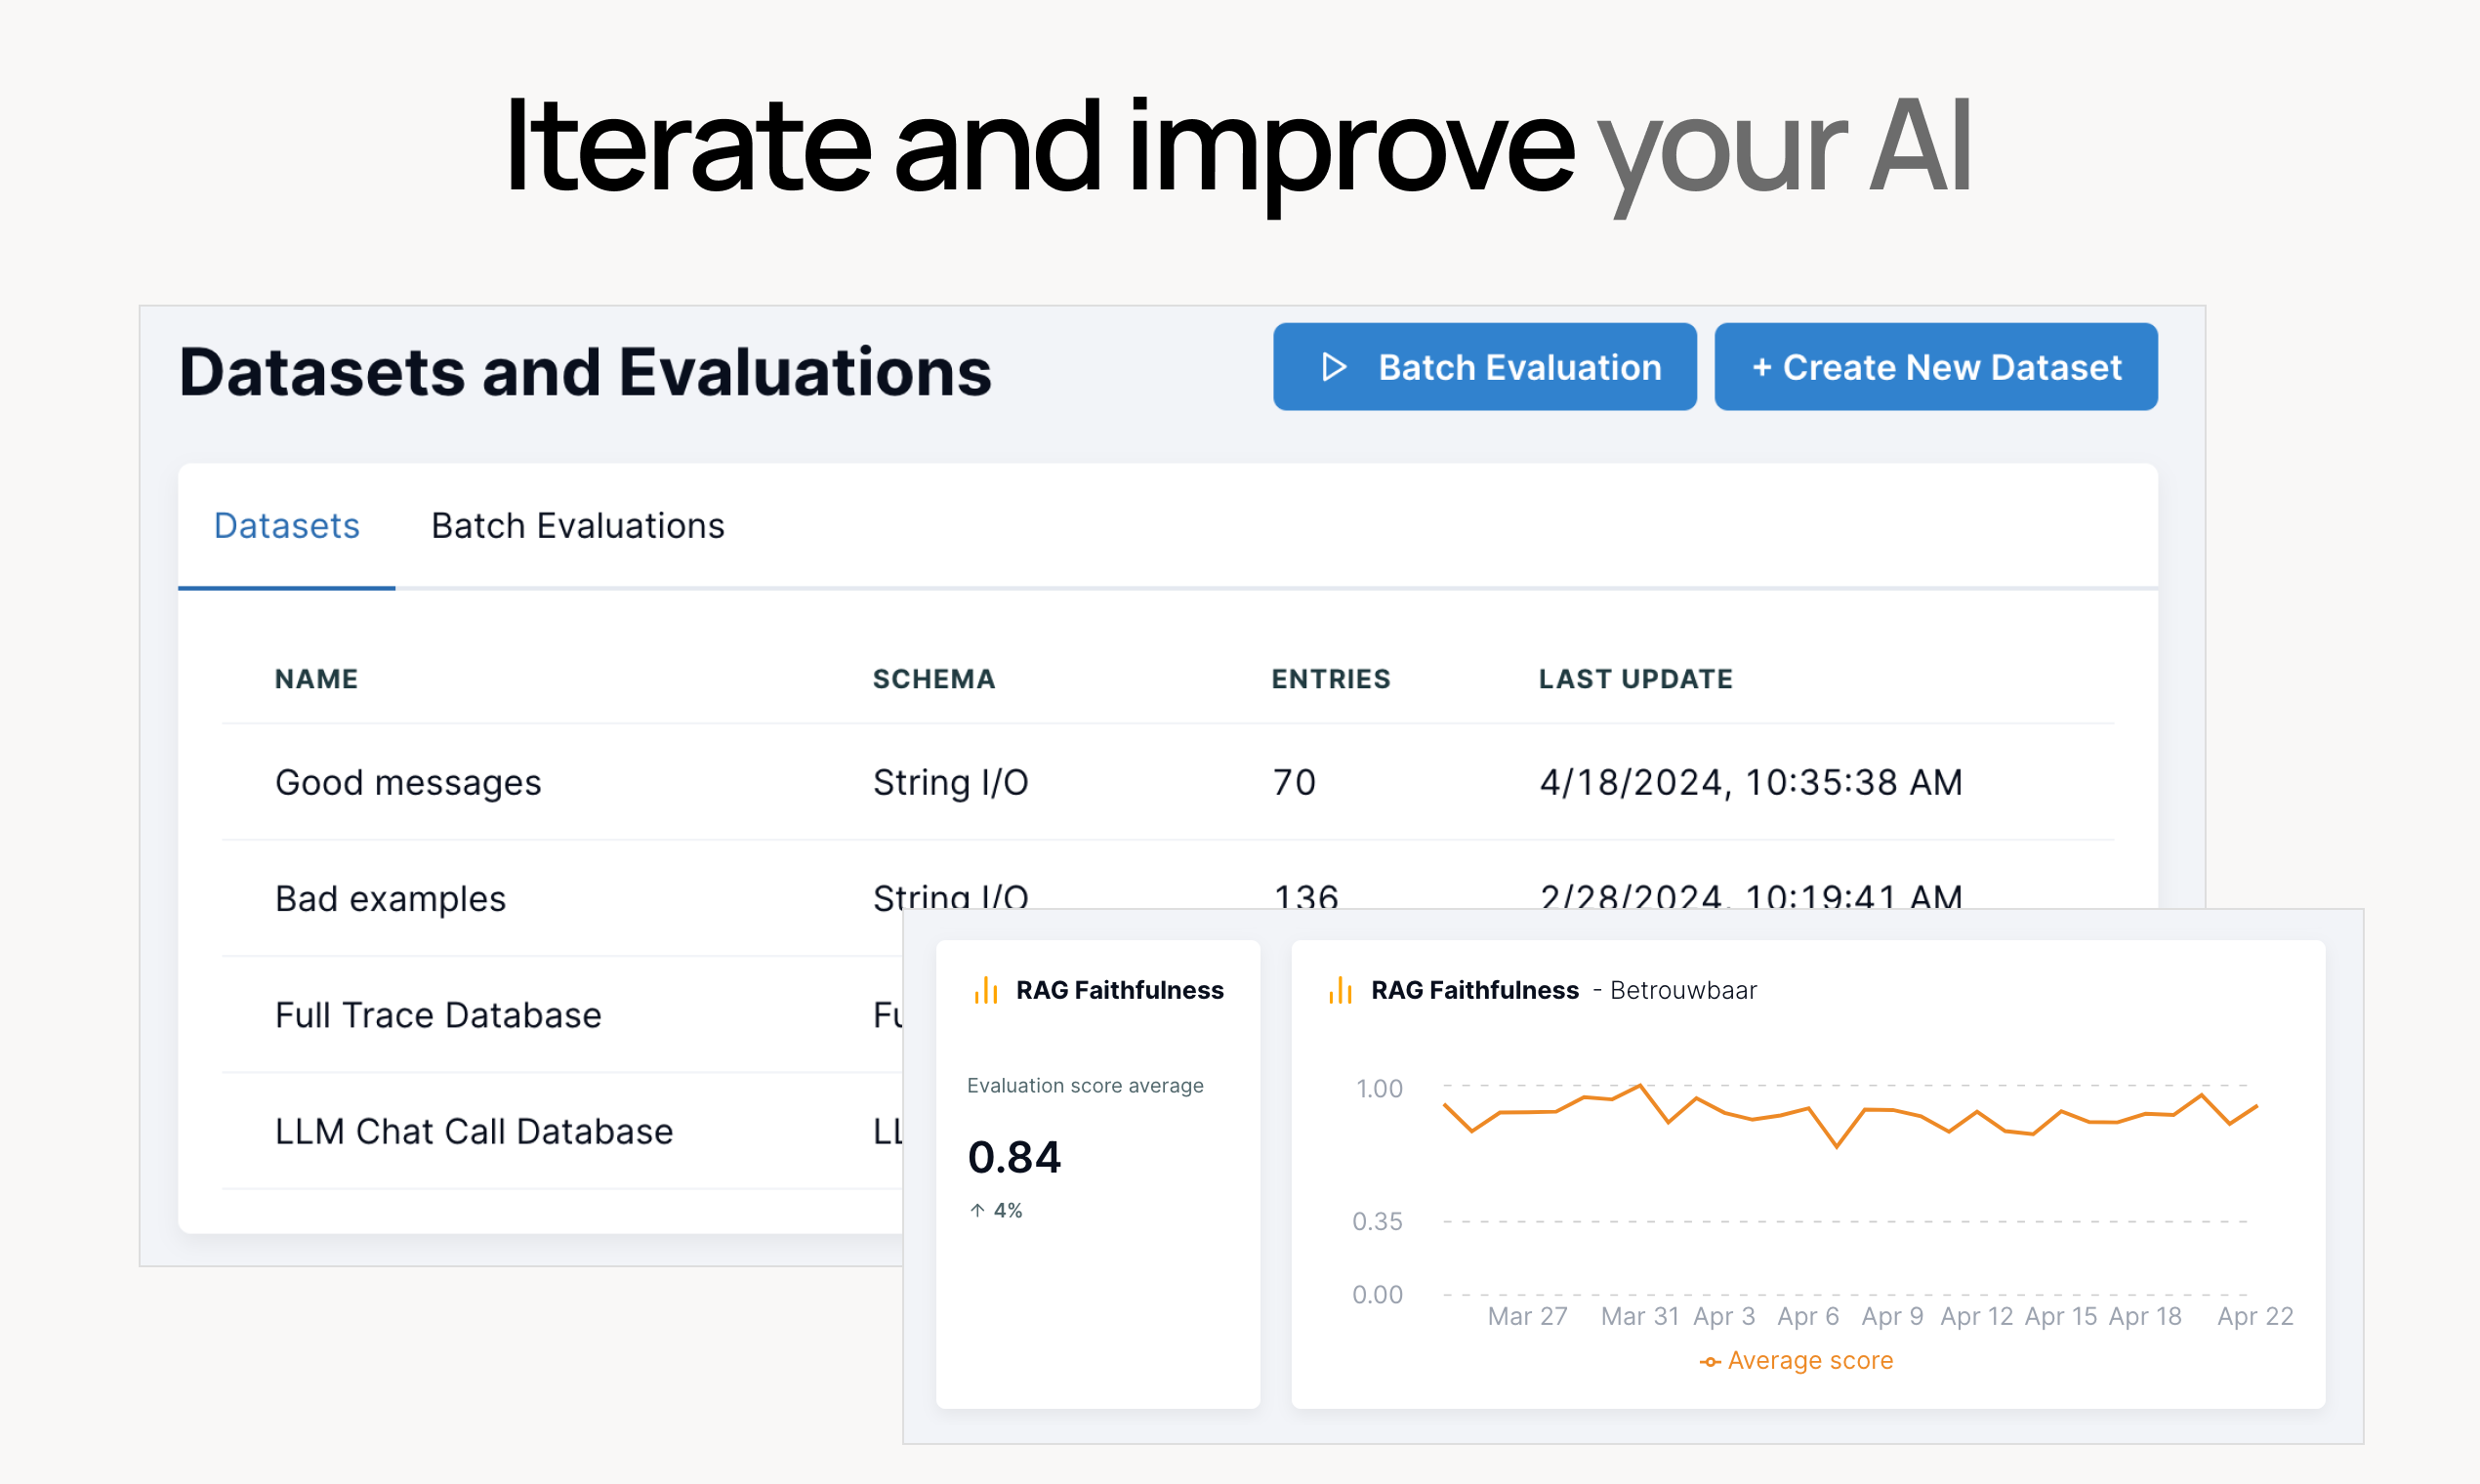Click the Average score legend marker
The width and height of the screenshot is (2480, 1484).
[1710, 1362]
